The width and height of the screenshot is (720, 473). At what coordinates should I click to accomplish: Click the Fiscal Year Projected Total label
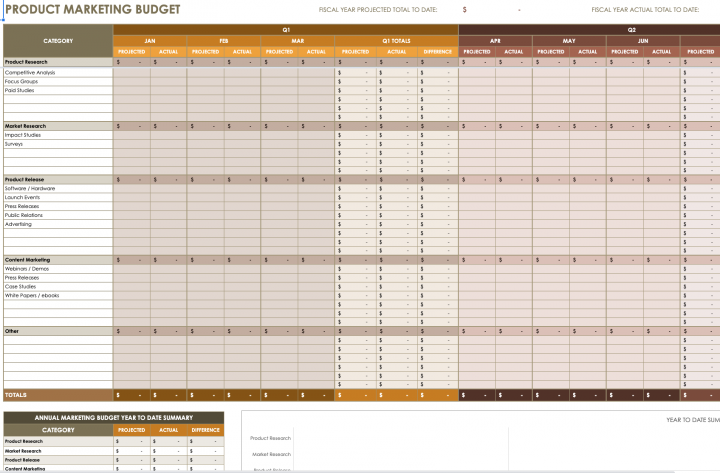click(378, 10)
